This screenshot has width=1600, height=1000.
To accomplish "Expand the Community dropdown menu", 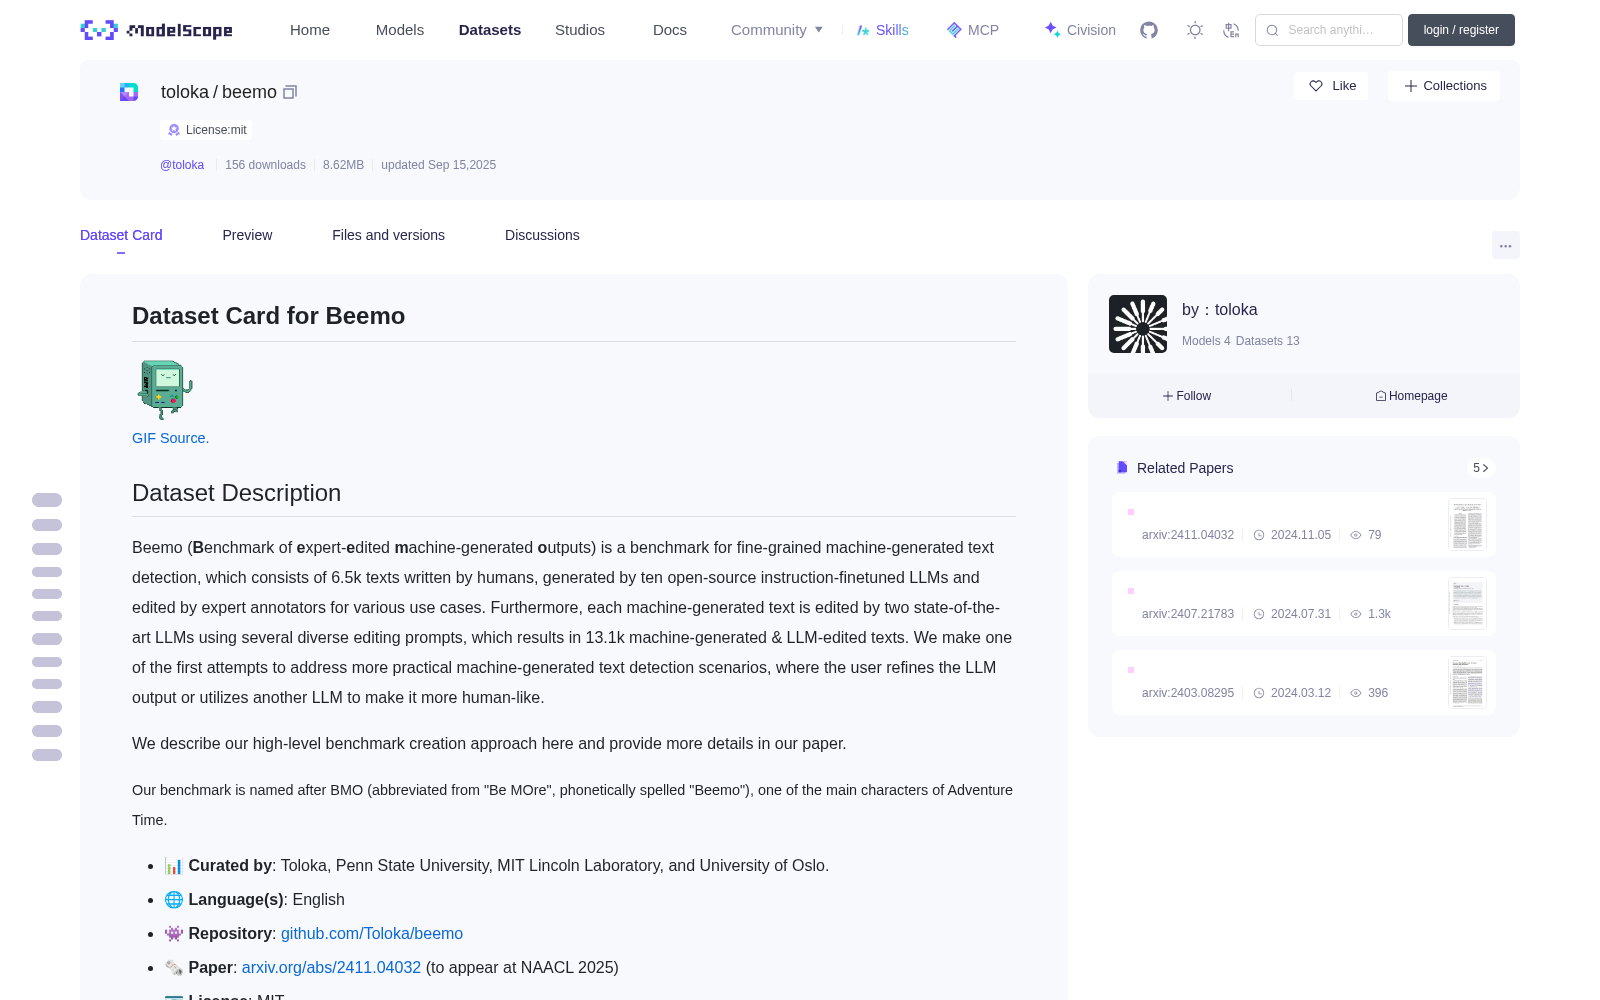I will (x=777, y=30).
